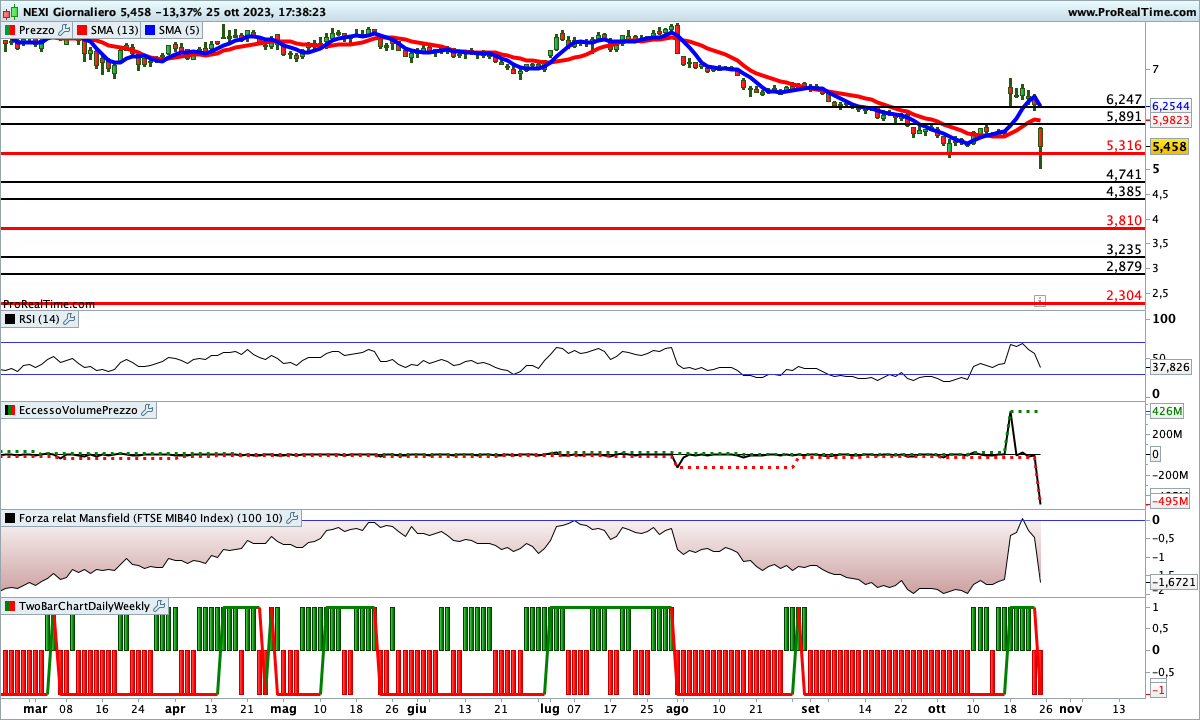The image size is (1200, 720).
Task: Click the small info icon above the 2,304 line
Action: pos(1040,299)
